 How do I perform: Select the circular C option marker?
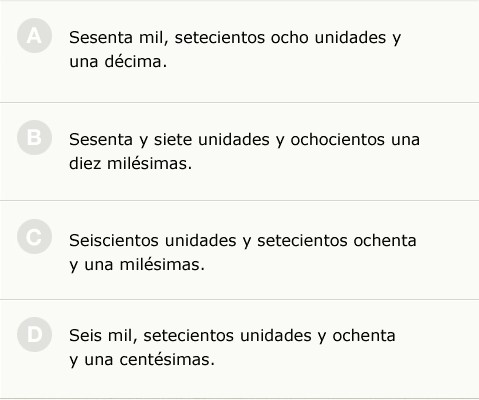point(34,237)
